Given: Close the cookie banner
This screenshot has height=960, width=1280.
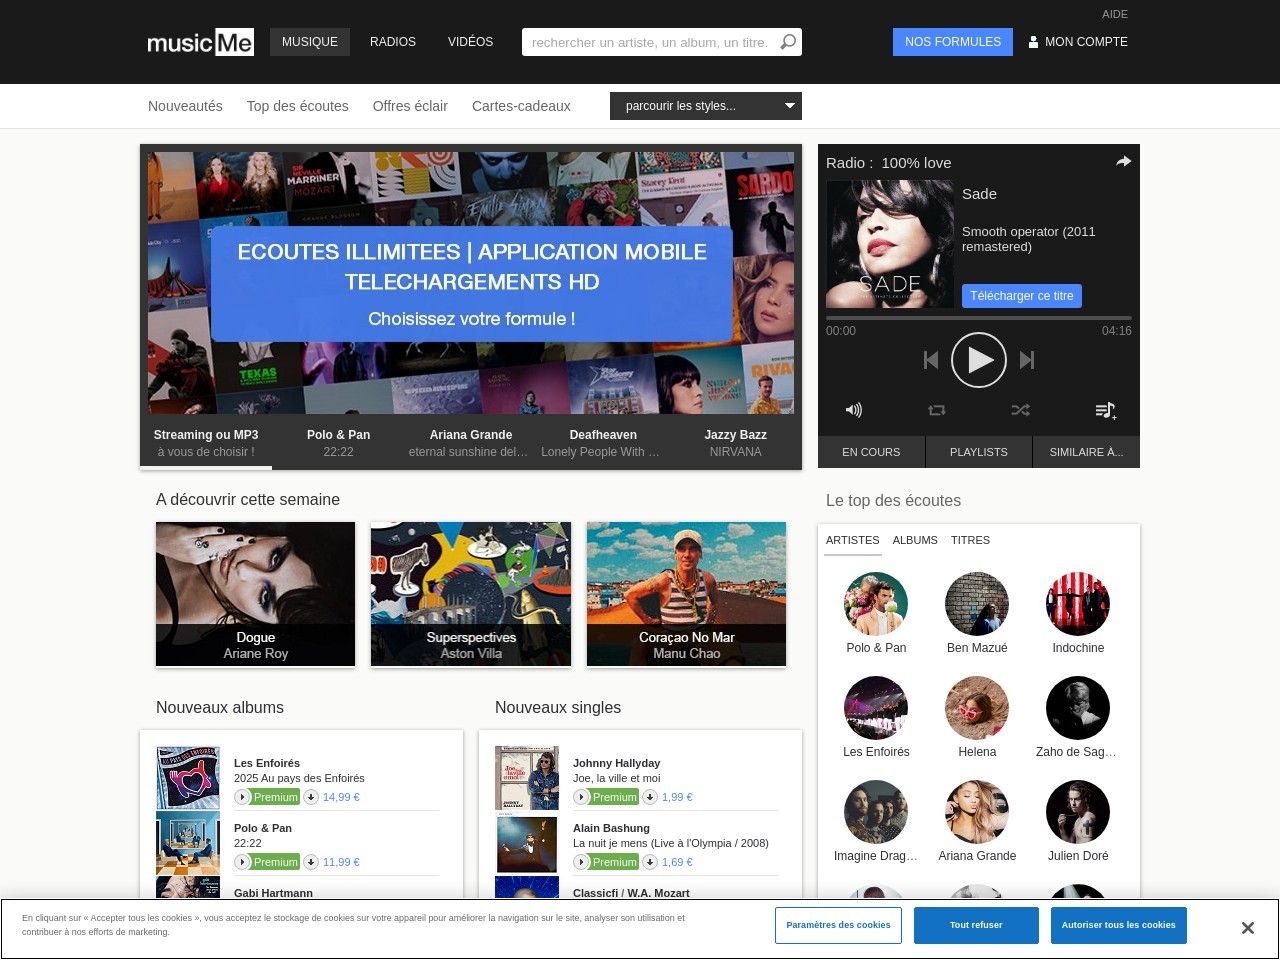Looking at the screenshot, I should point(1247,928).
